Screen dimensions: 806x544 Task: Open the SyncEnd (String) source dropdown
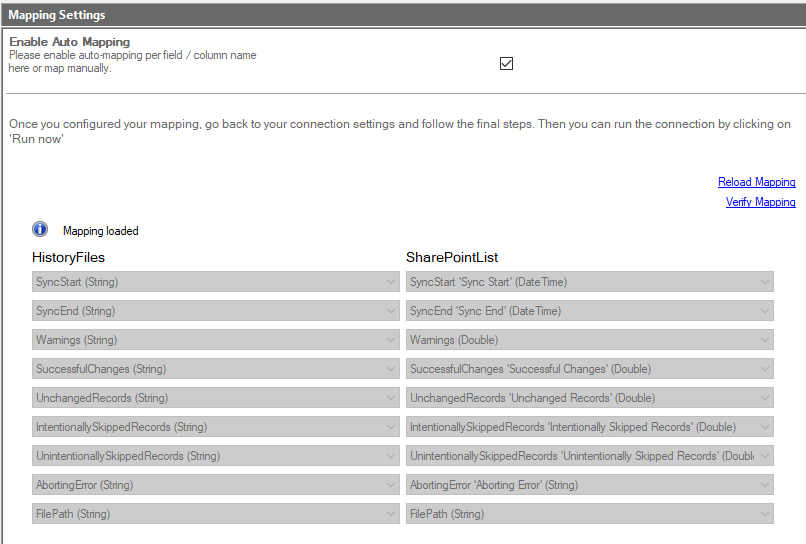(x=216, y=311)
